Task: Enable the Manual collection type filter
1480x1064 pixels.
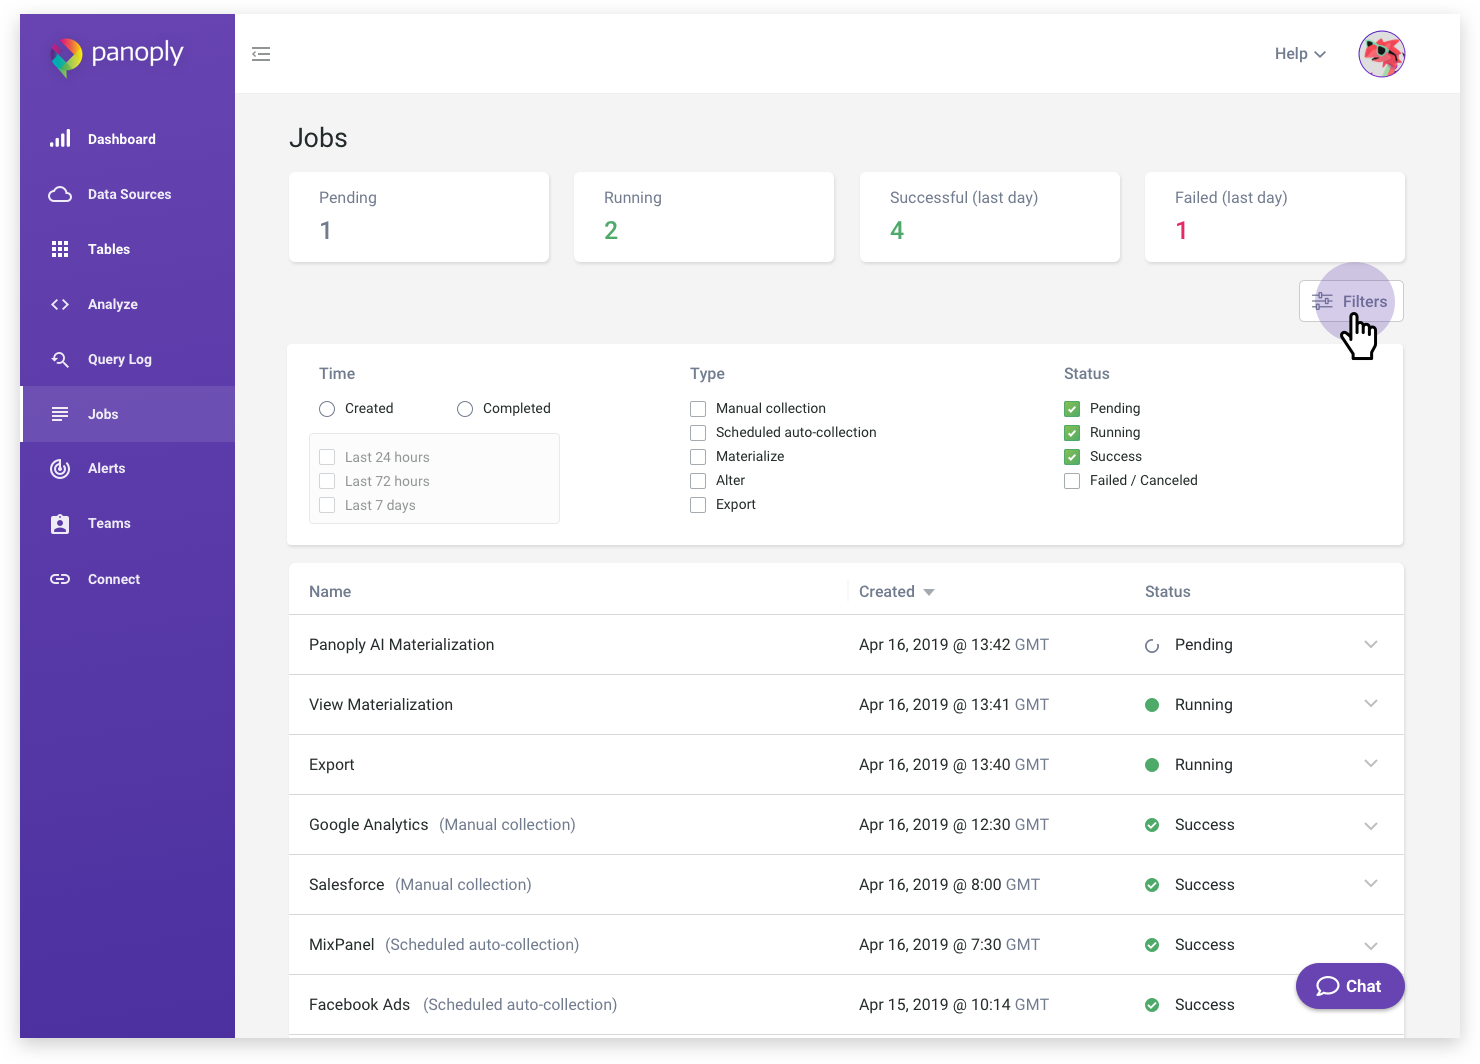Action: [x=698, y=409]
